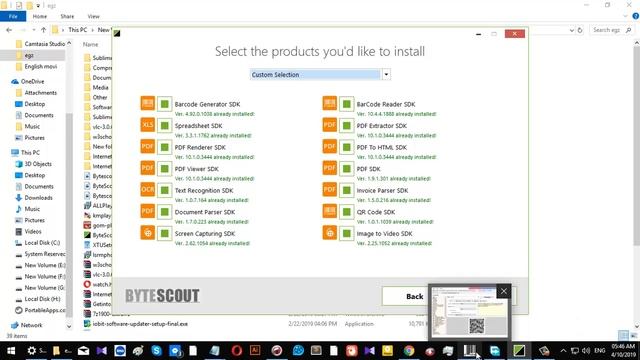Open Explorer help question mark icon
This screenshot has width=640, height=360.
pyautogui.click(x=636, y=16)
